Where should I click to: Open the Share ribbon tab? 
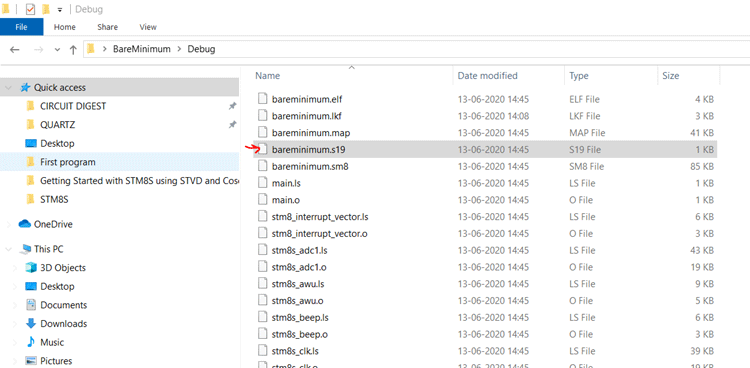click(x=107, y=27)
